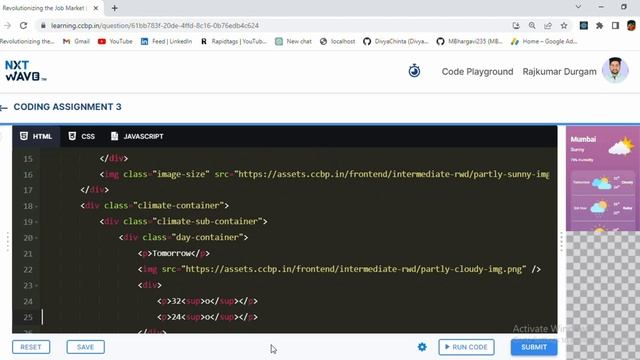Switch to the HTML editor tab
640x360 pixels.
36,136
